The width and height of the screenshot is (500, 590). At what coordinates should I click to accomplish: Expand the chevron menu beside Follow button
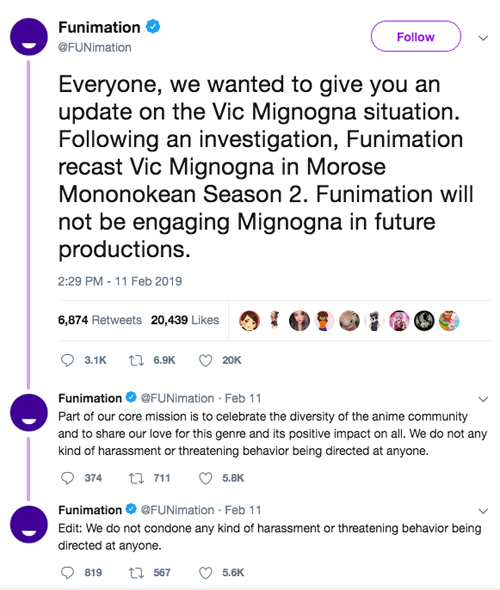point(483,38)
